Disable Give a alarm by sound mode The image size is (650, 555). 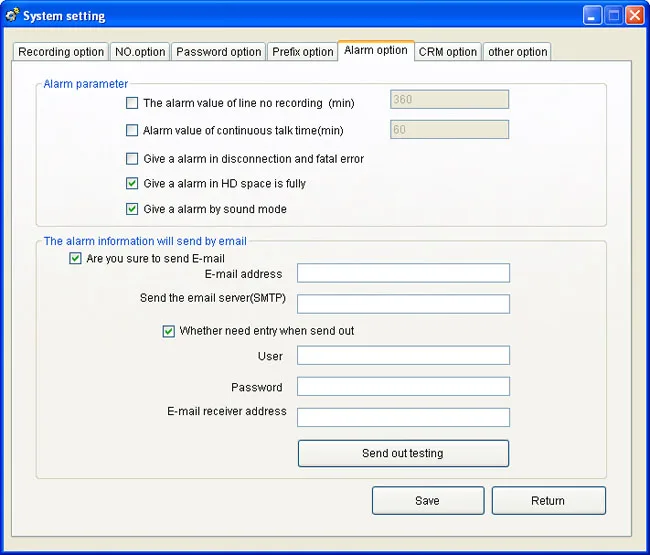(x=132, y=209)
